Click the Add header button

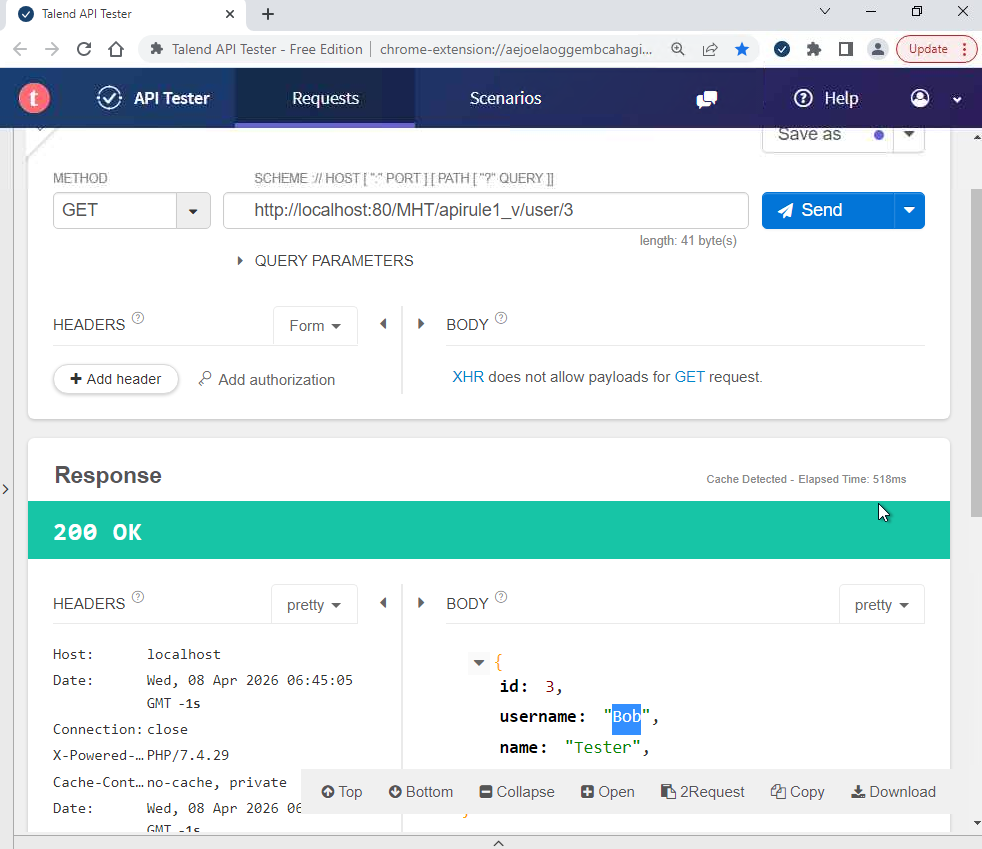(x=116, y=379)
